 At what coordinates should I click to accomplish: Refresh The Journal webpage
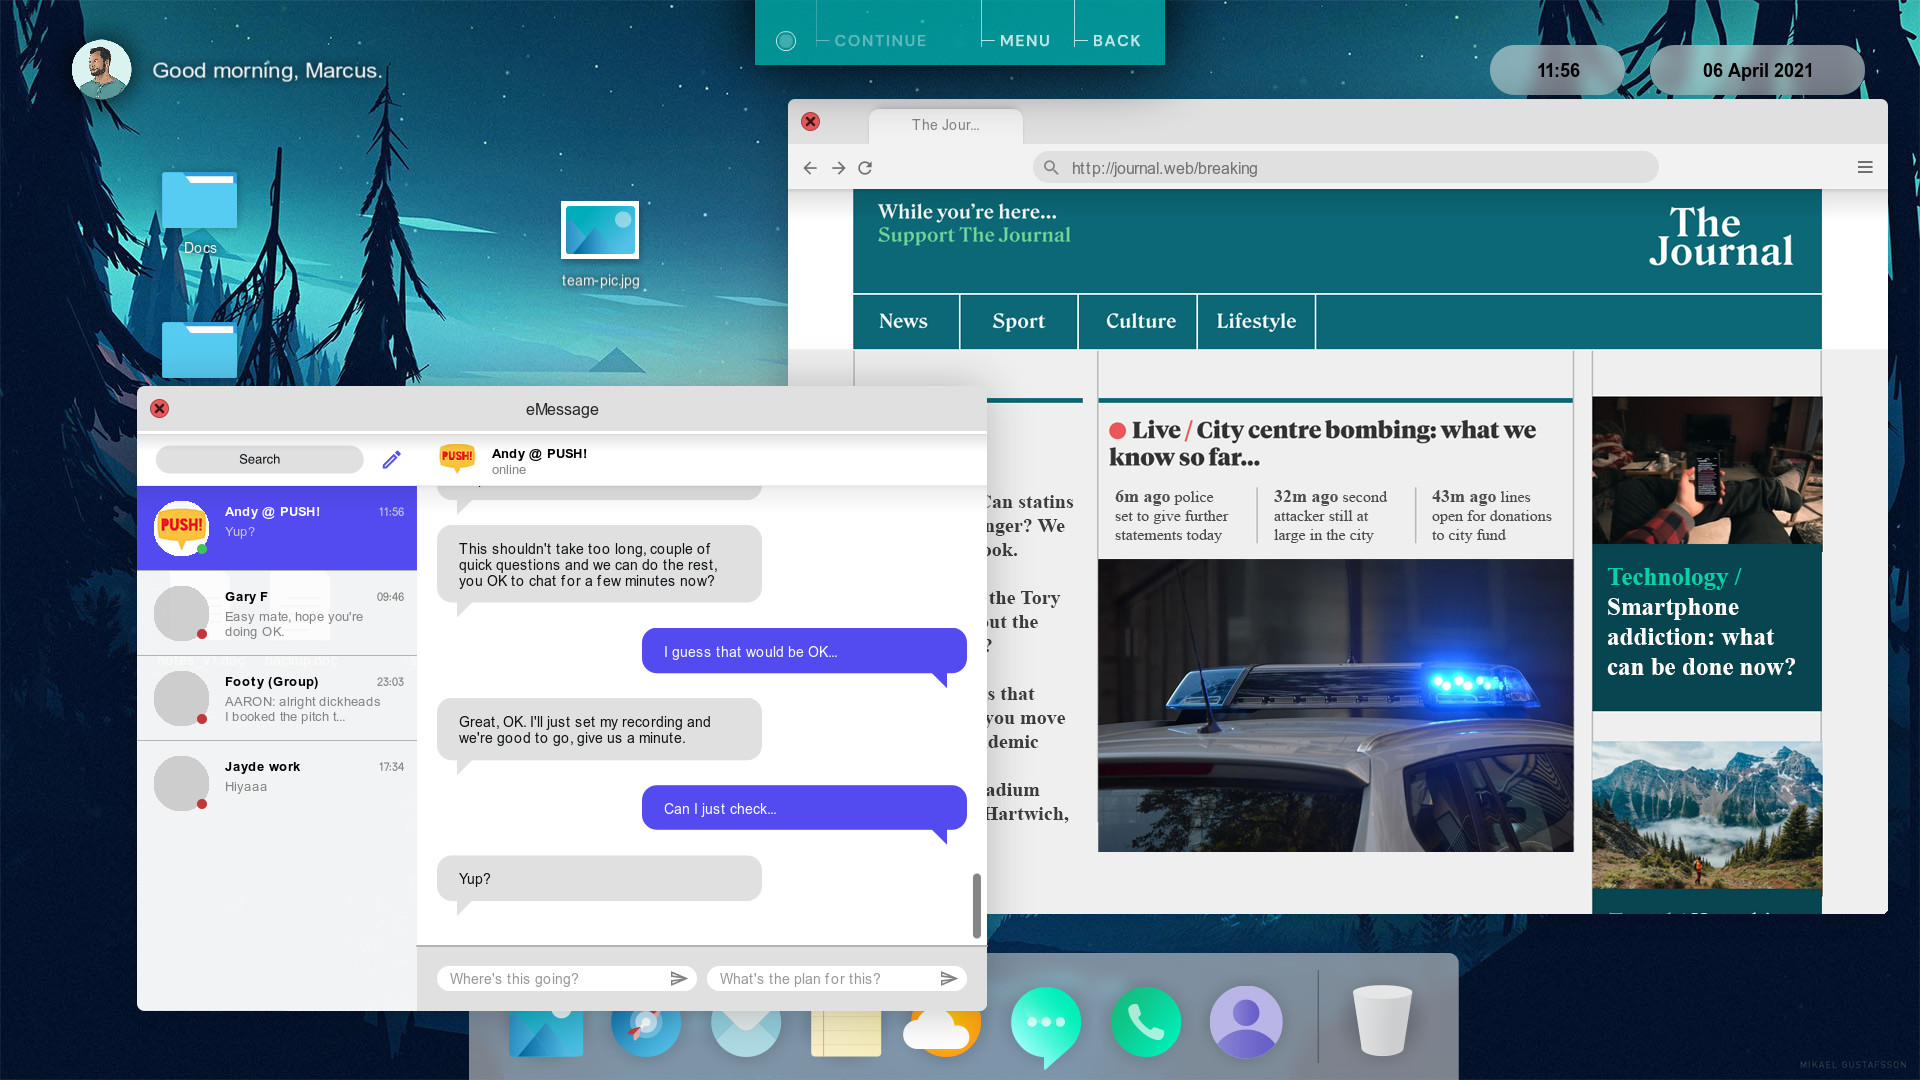(x=864, y=167)
